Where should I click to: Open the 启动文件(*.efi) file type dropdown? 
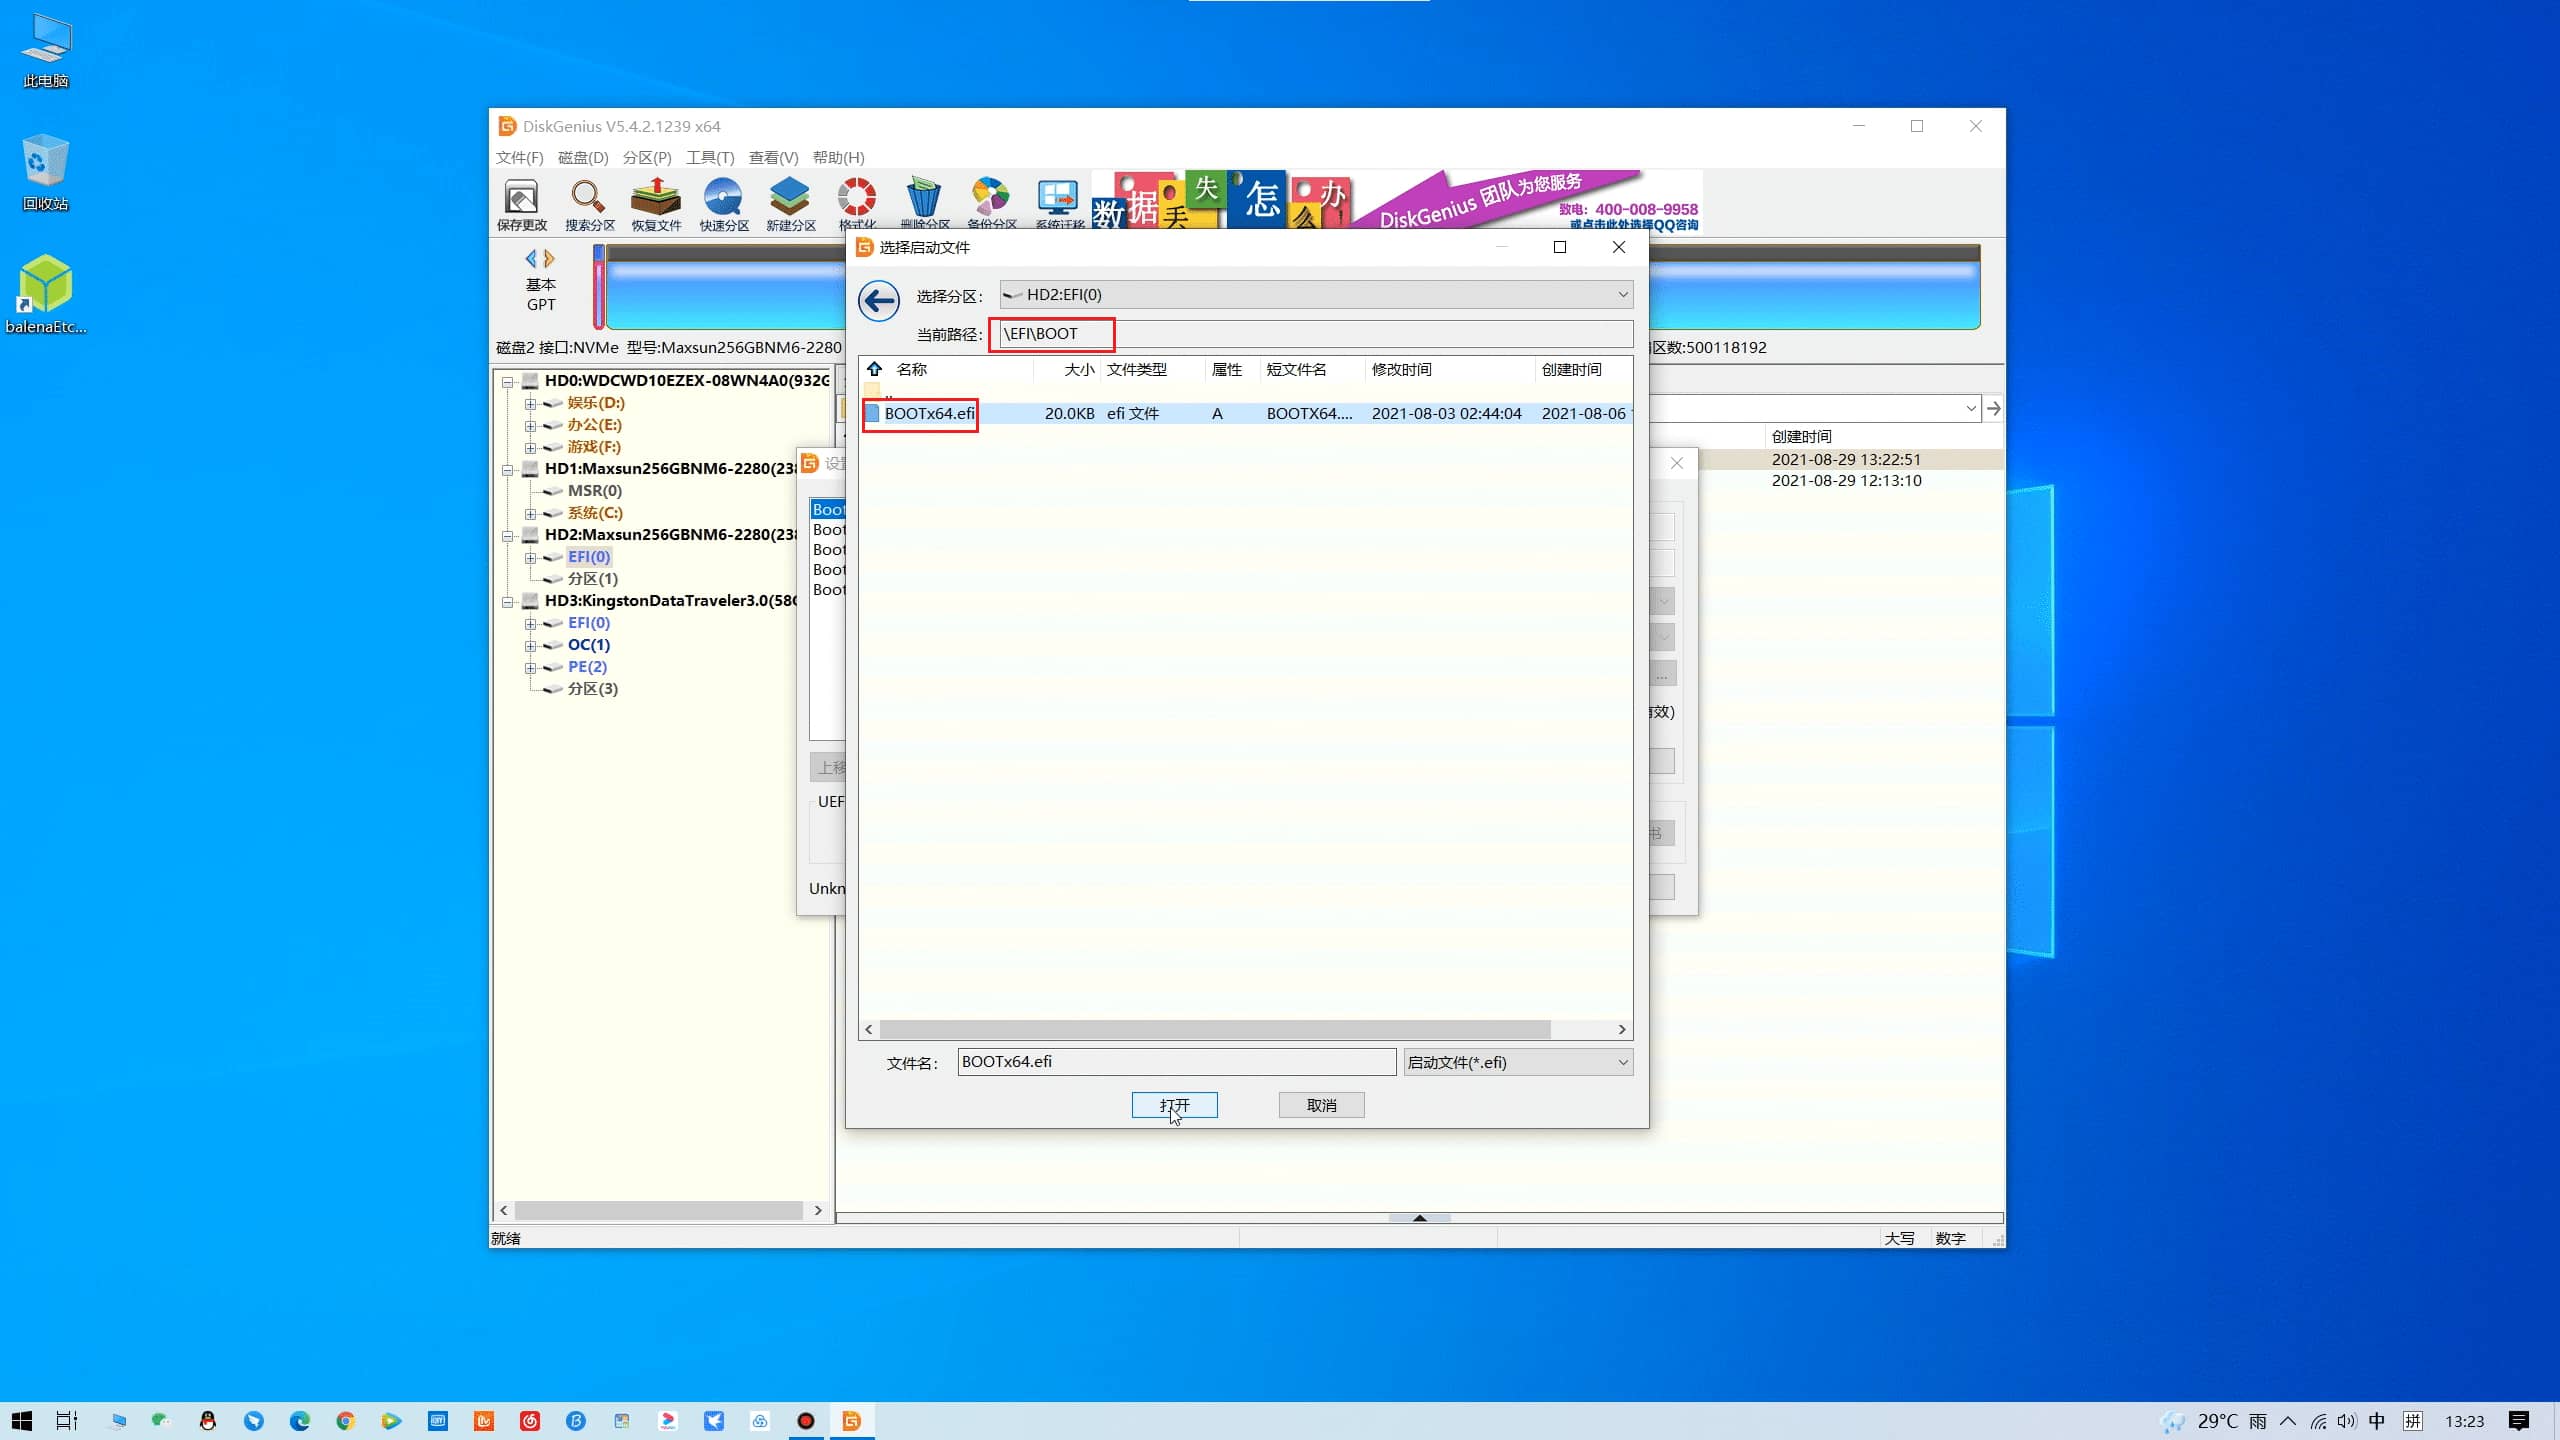coord(1622,1062)
